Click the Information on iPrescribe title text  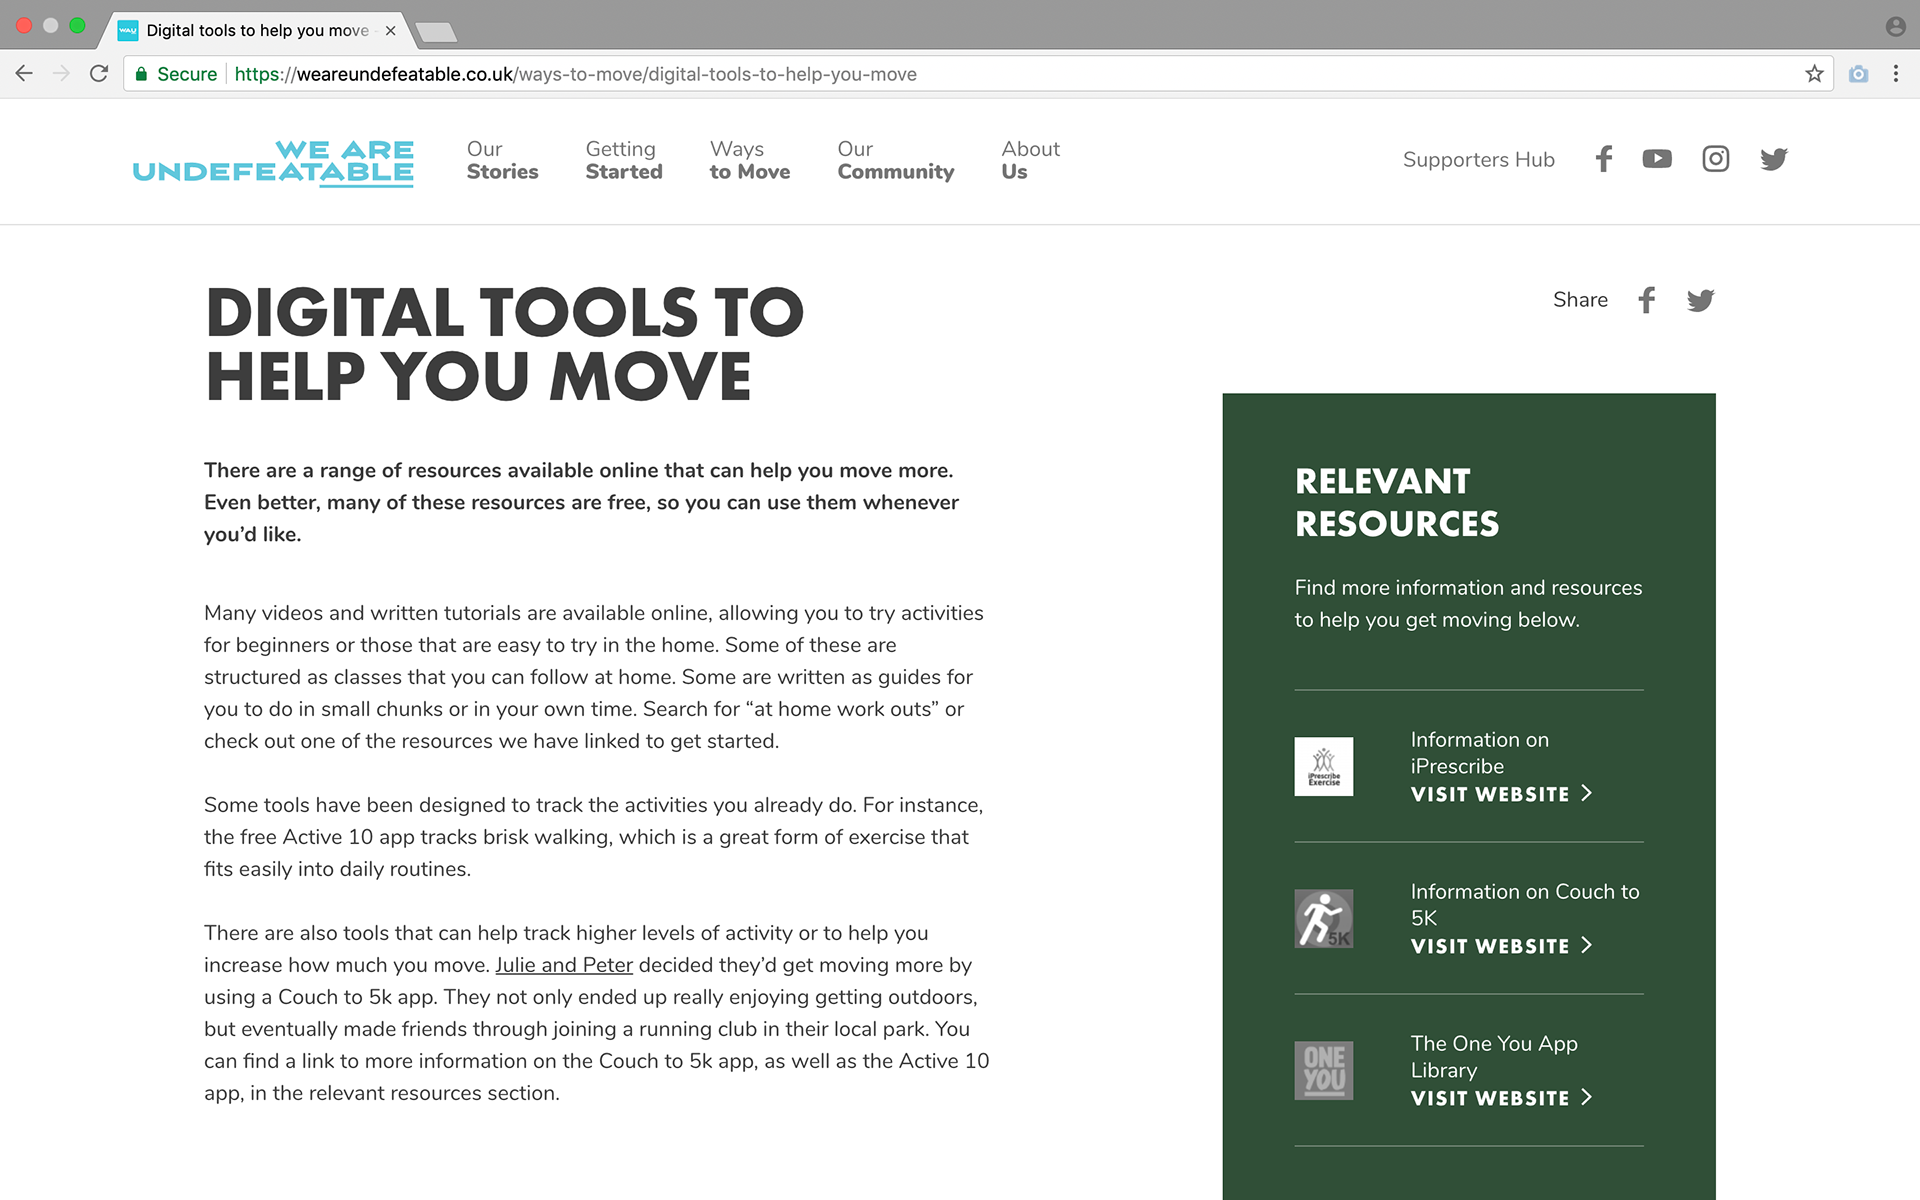[1480, 753]
